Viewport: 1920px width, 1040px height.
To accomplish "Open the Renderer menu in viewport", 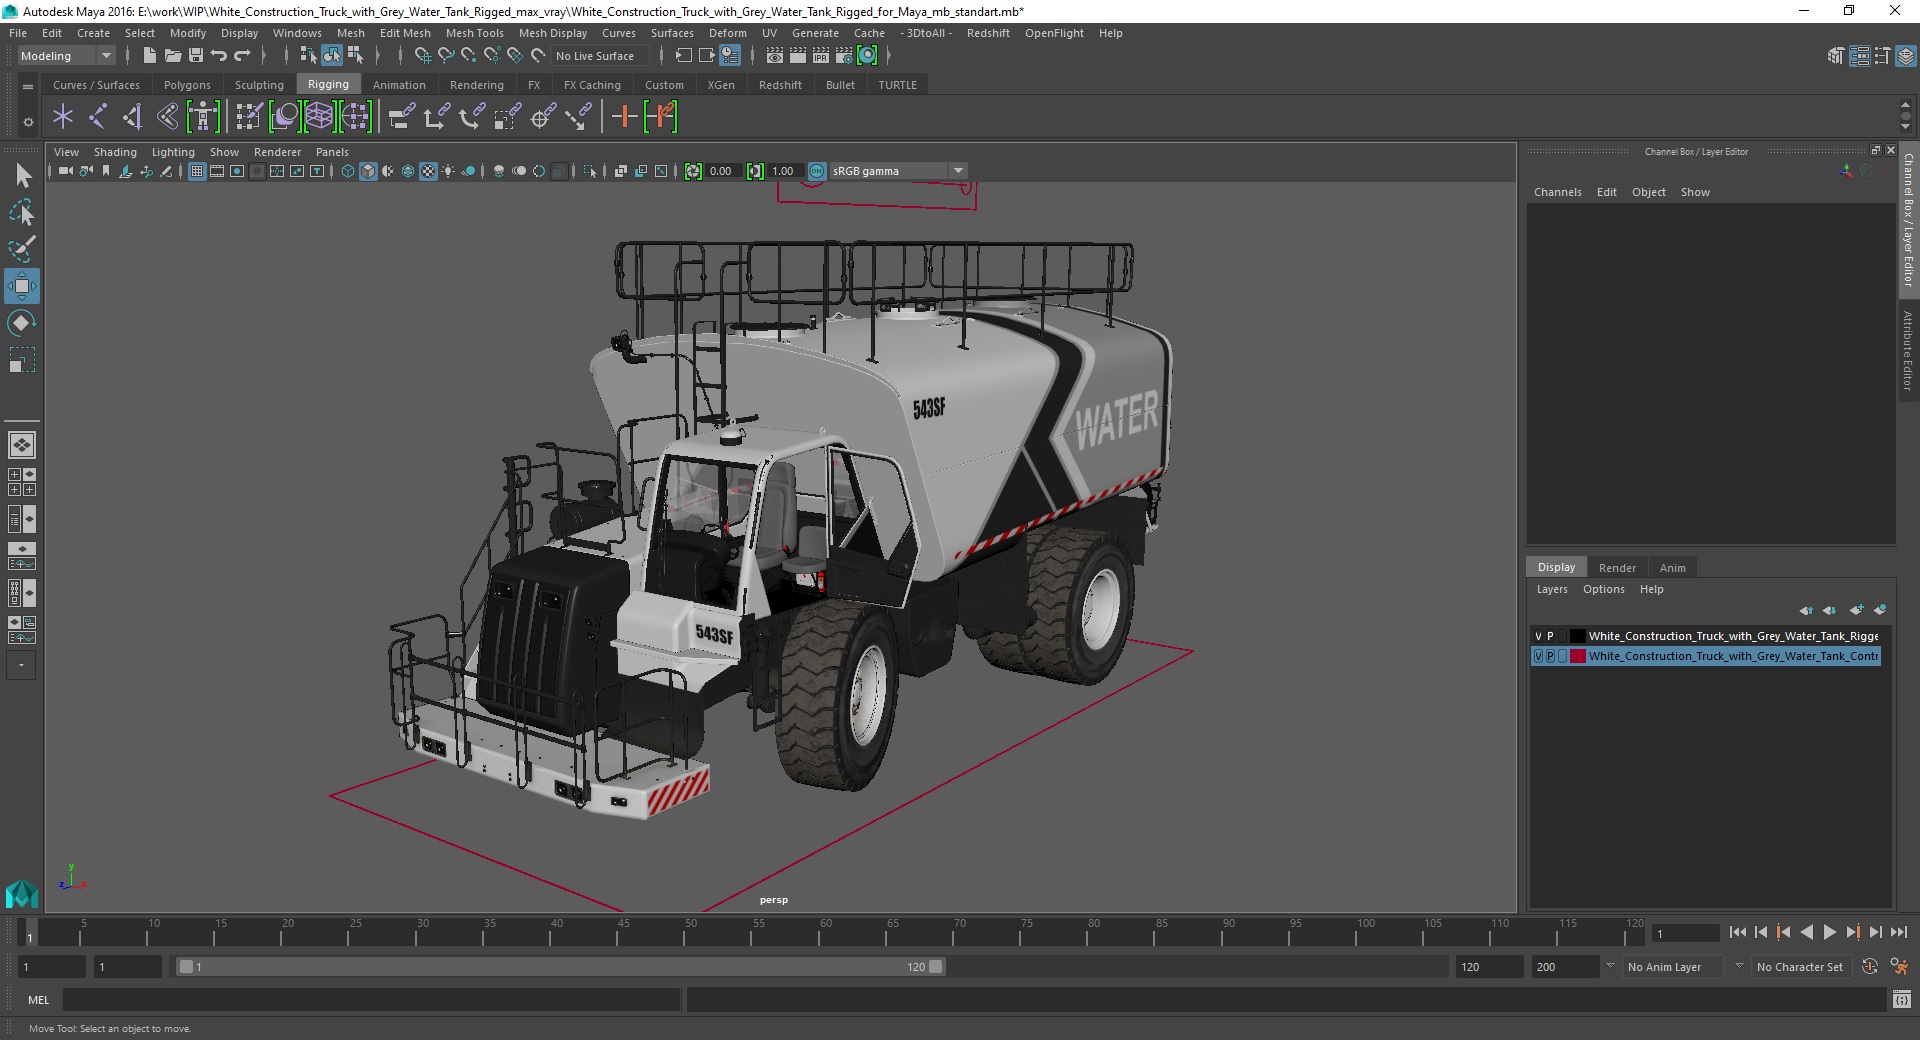I will [277, 152].
